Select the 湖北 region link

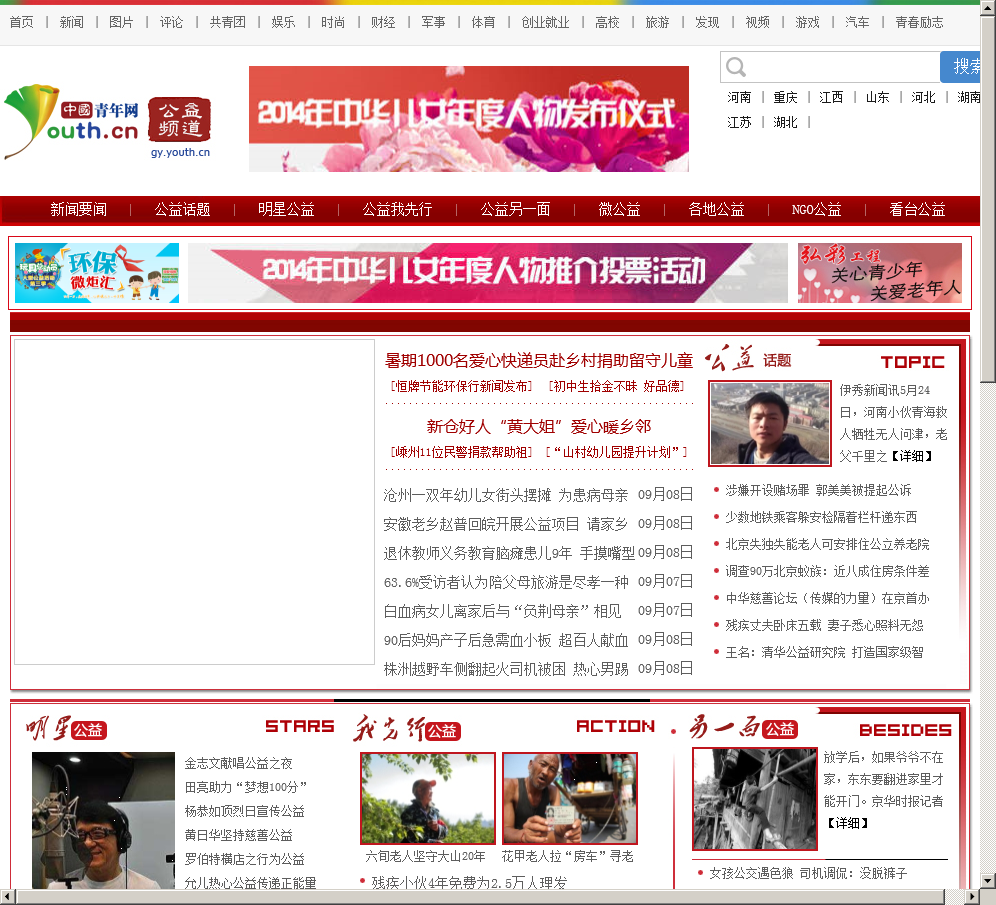[785, 122]
